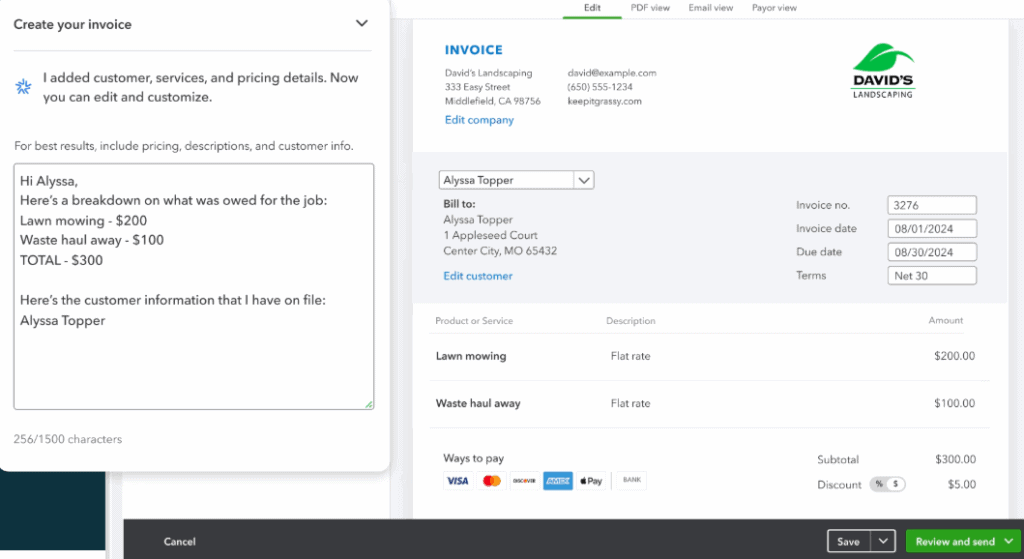1024x559 pixels.
Task: Switch to the Edit tab
Action: [592, 8]
